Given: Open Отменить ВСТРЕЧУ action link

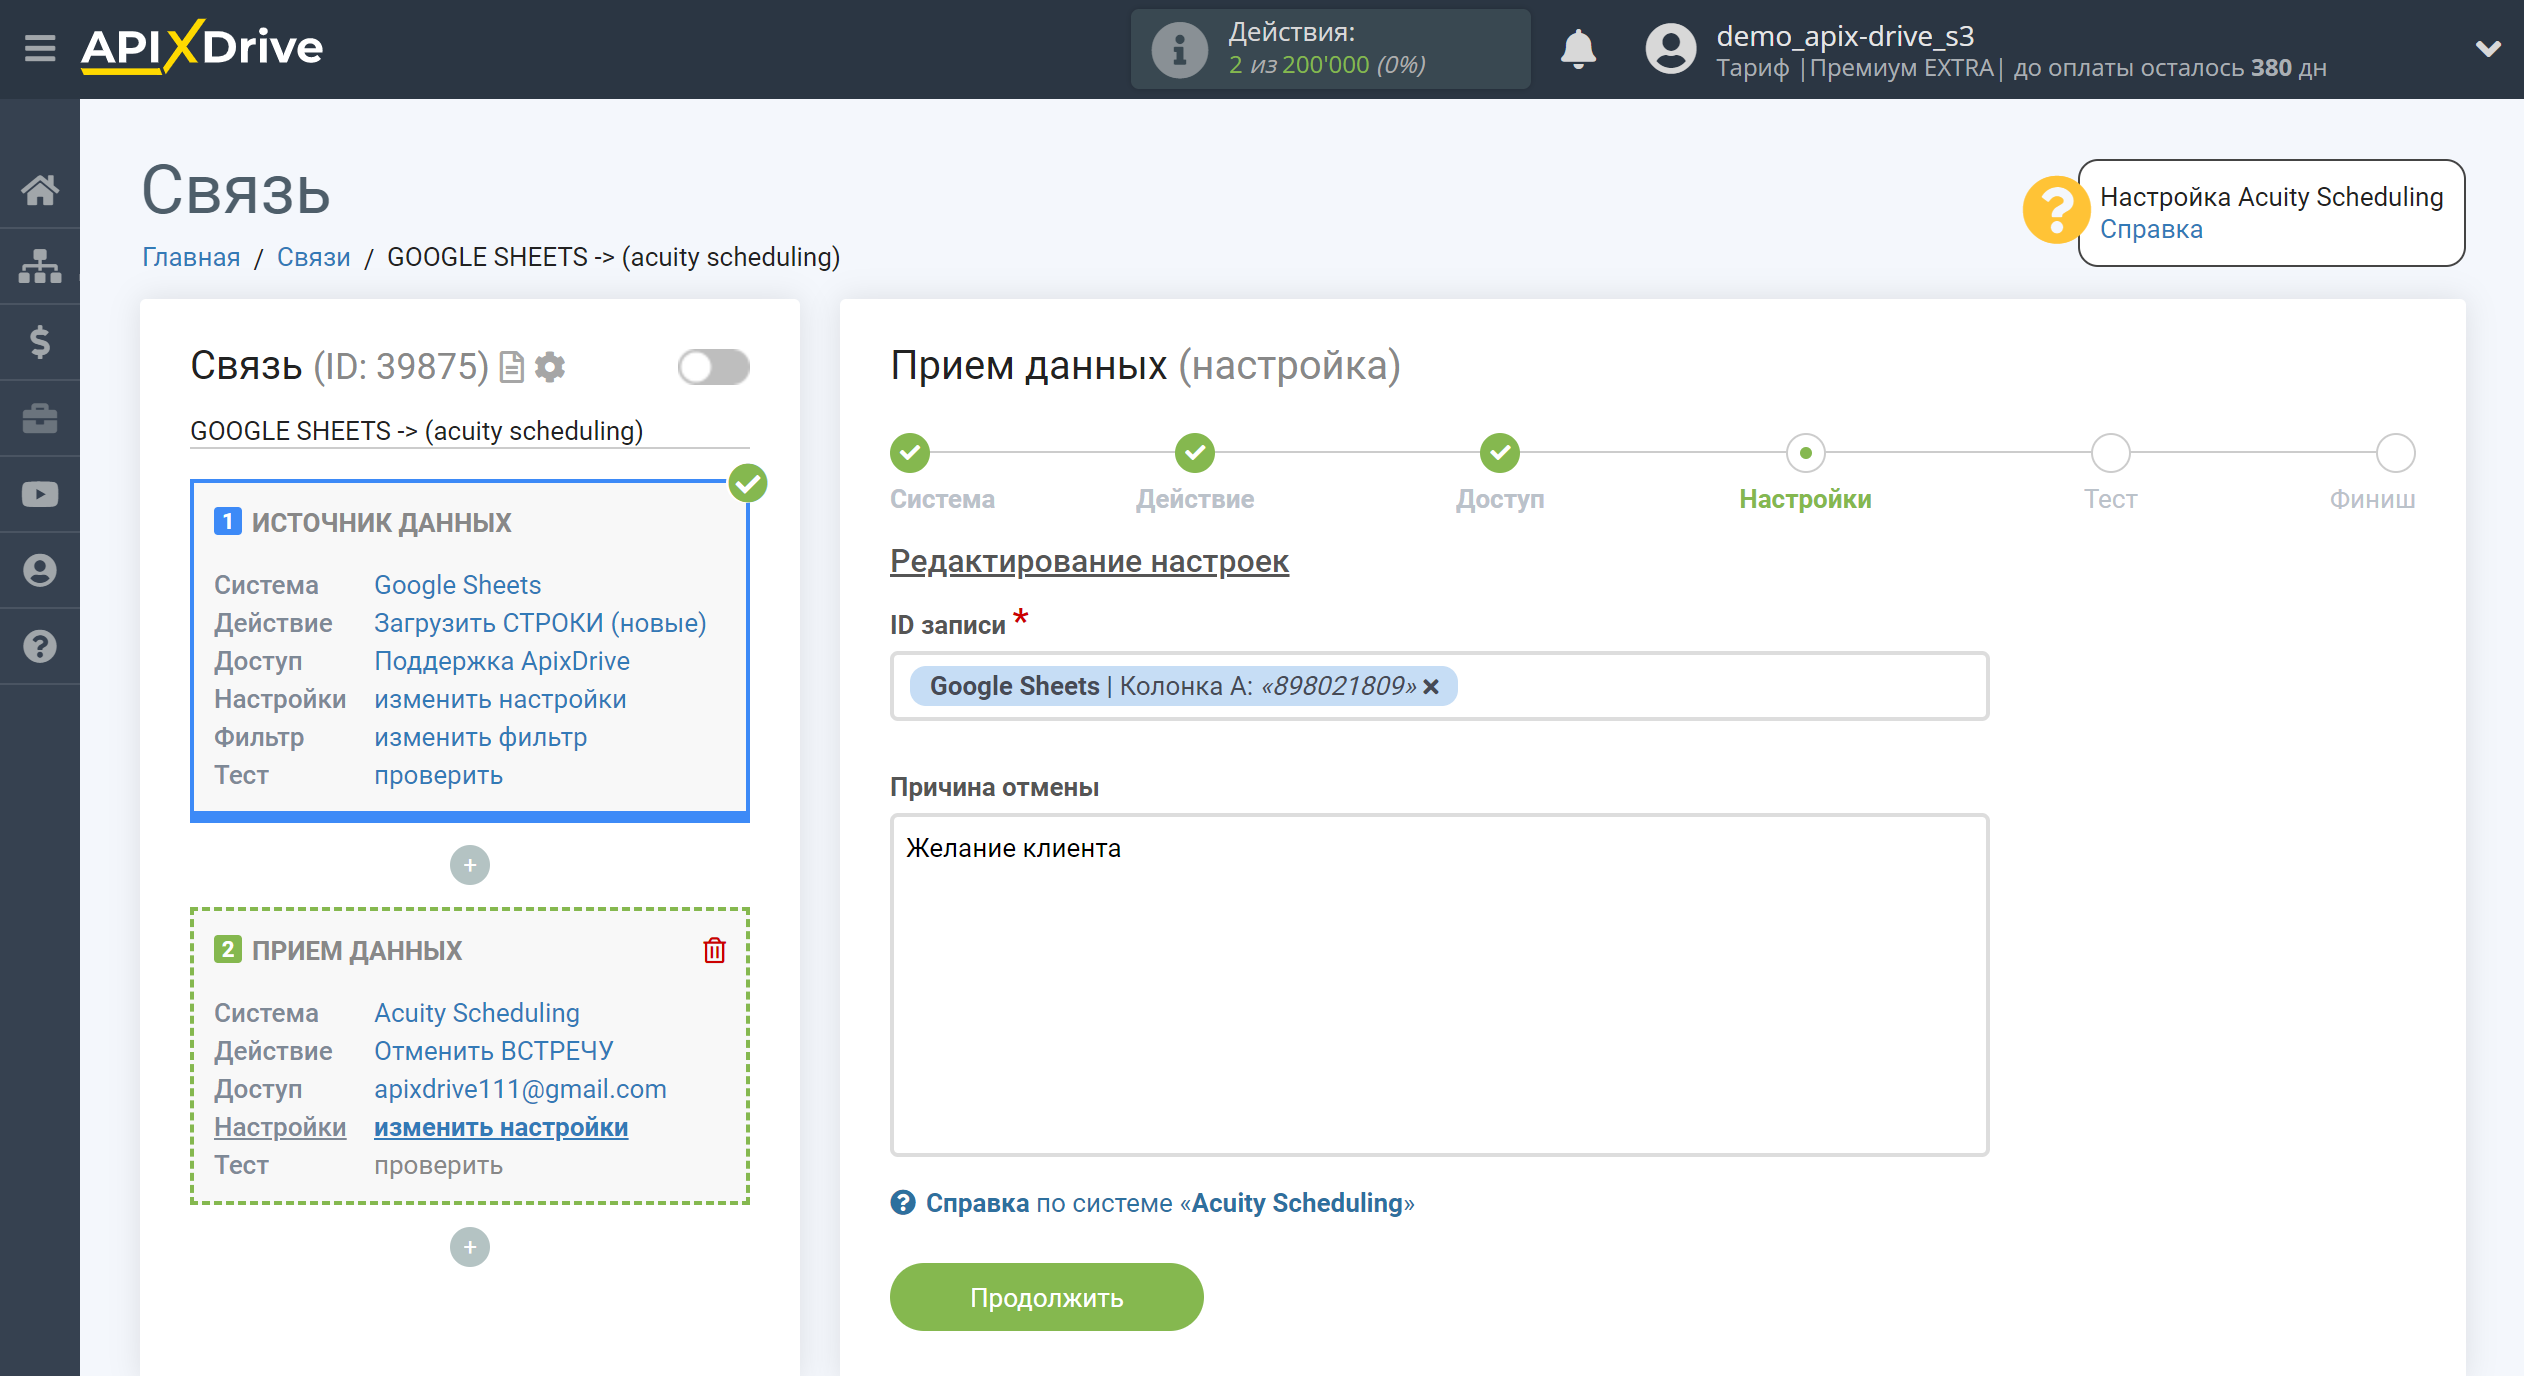Looking at the screenshot, I should coord(494,1051).
